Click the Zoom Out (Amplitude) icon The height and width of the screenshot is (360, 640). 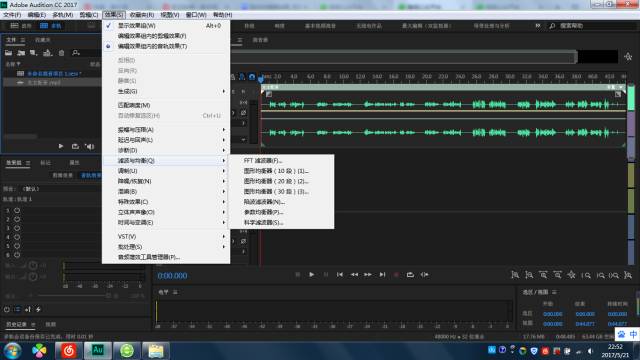[529, 275]
